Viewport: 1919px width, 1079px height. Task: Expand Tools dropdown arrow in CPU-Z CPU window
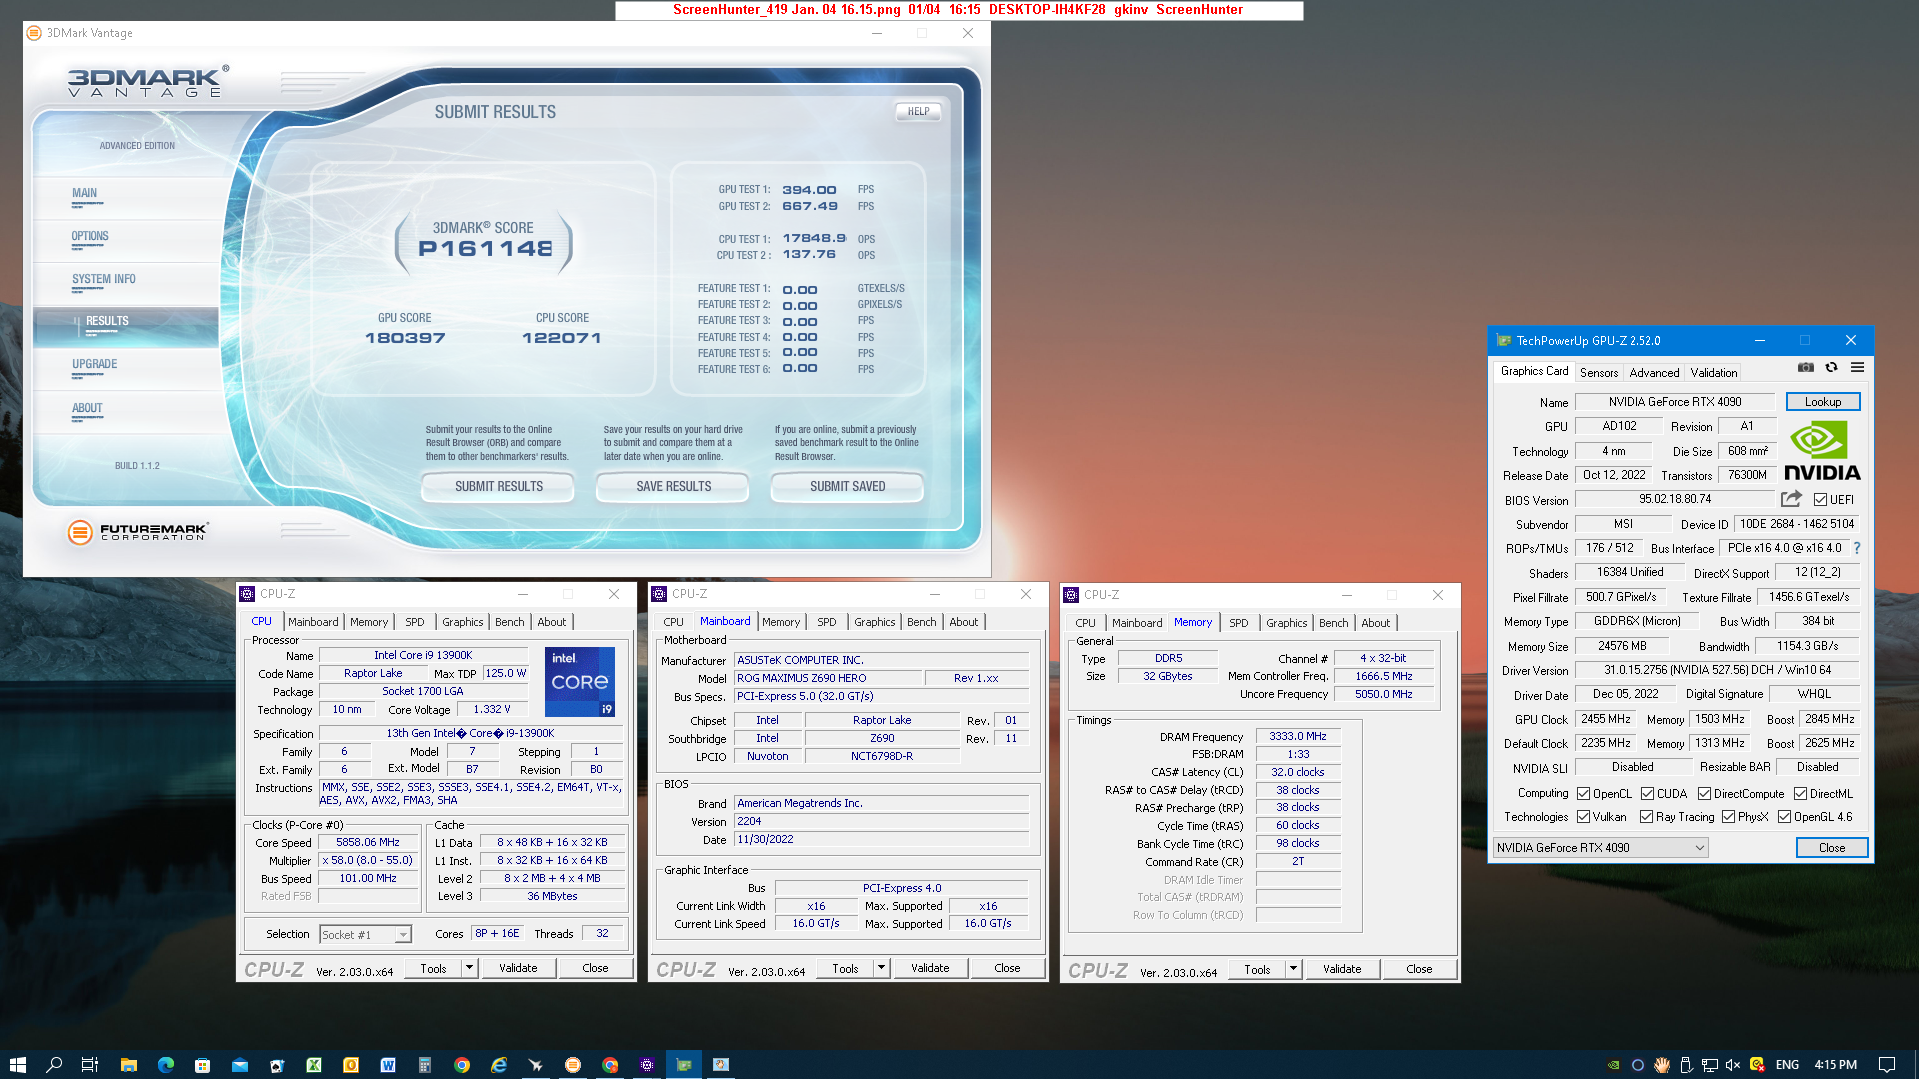point(469,968)
